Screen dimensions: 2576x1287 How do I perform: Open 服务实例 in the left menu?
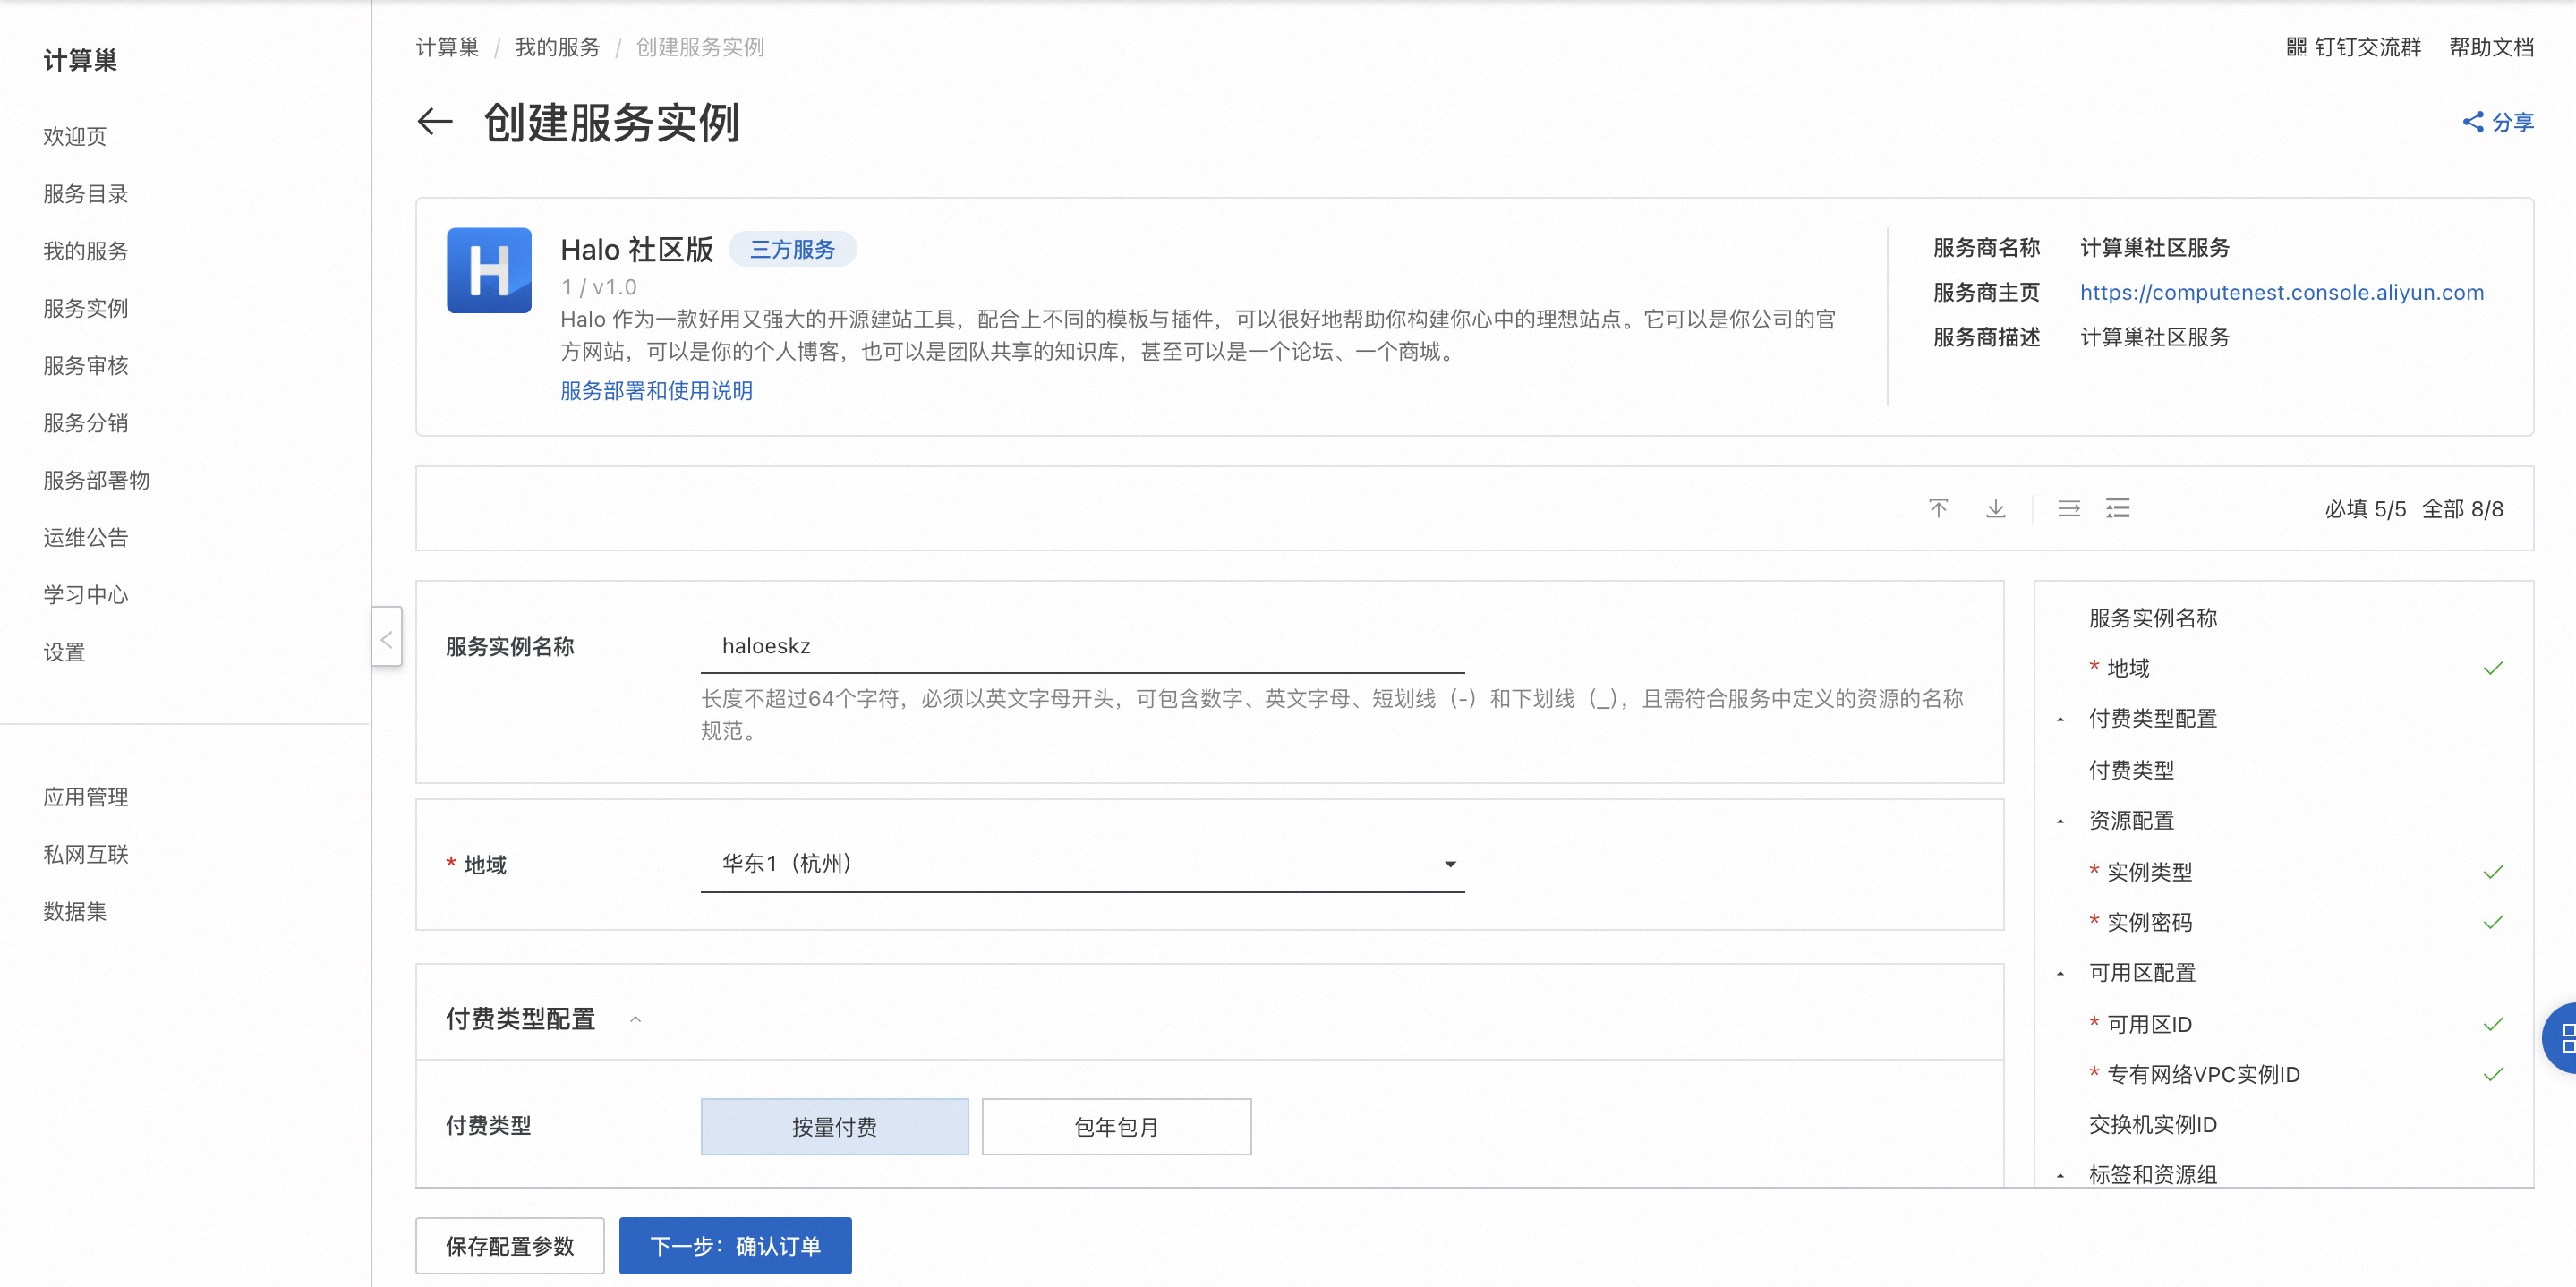[86, 308]
